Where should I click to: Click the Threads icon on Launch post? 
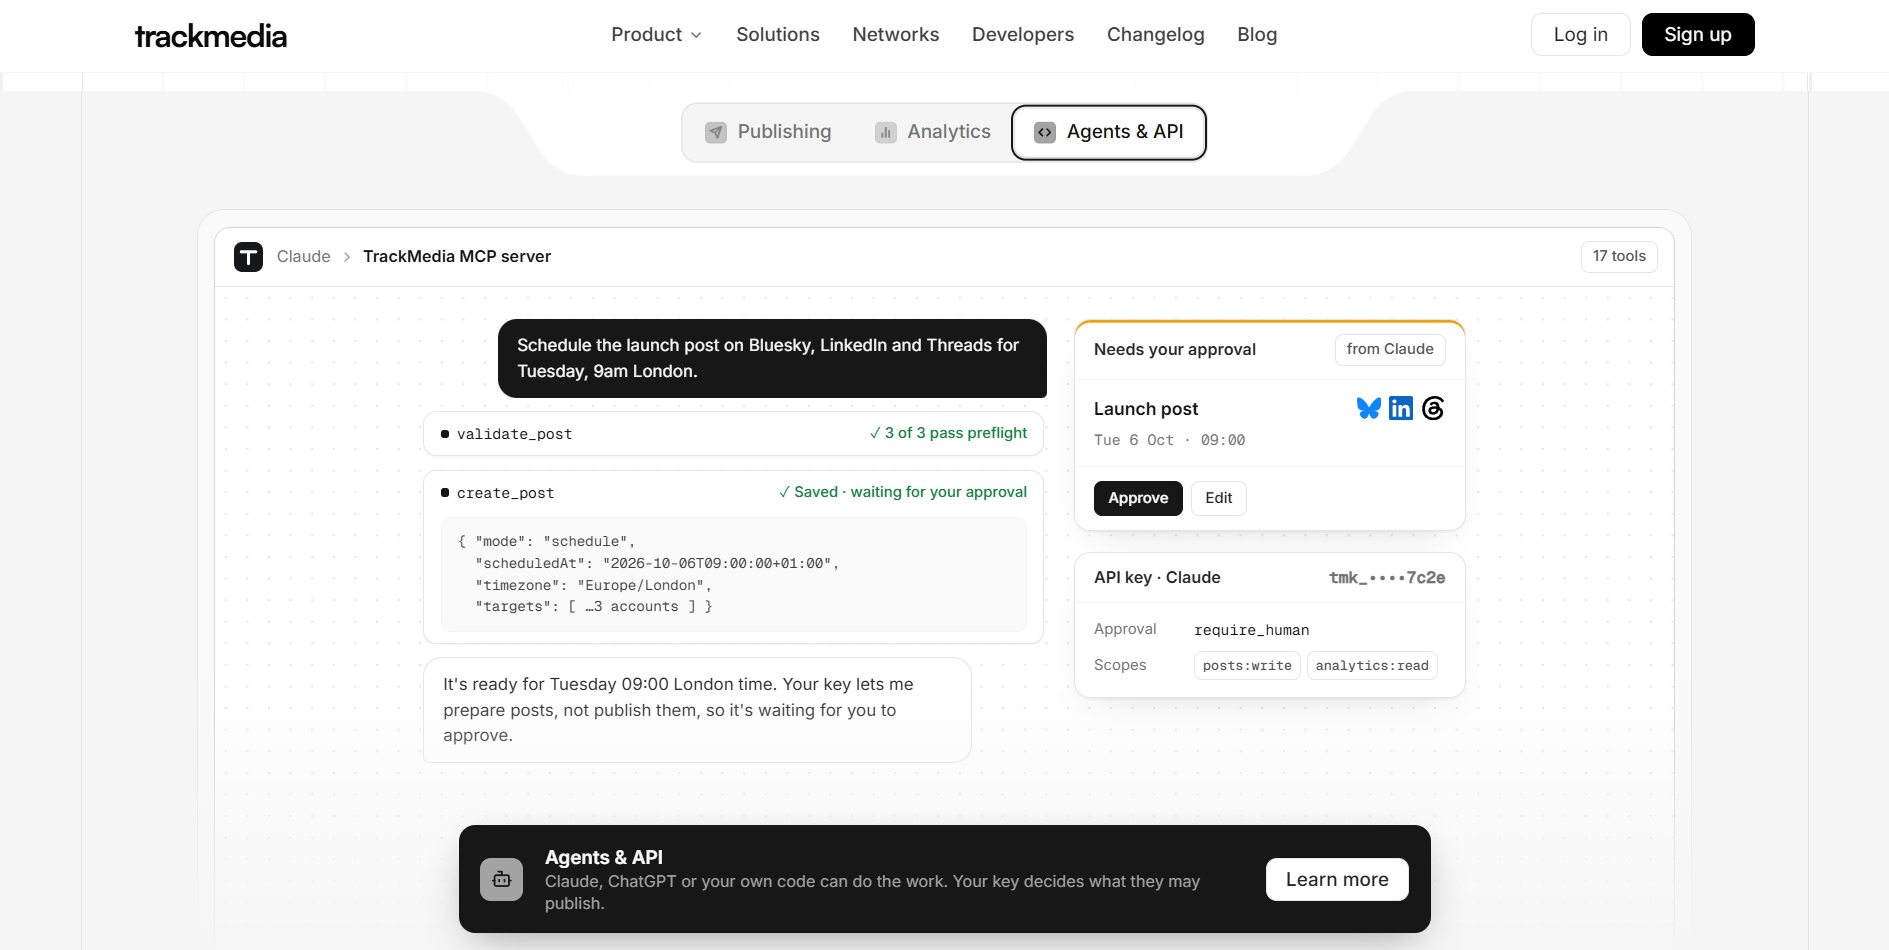click(x=1433, y=408)
